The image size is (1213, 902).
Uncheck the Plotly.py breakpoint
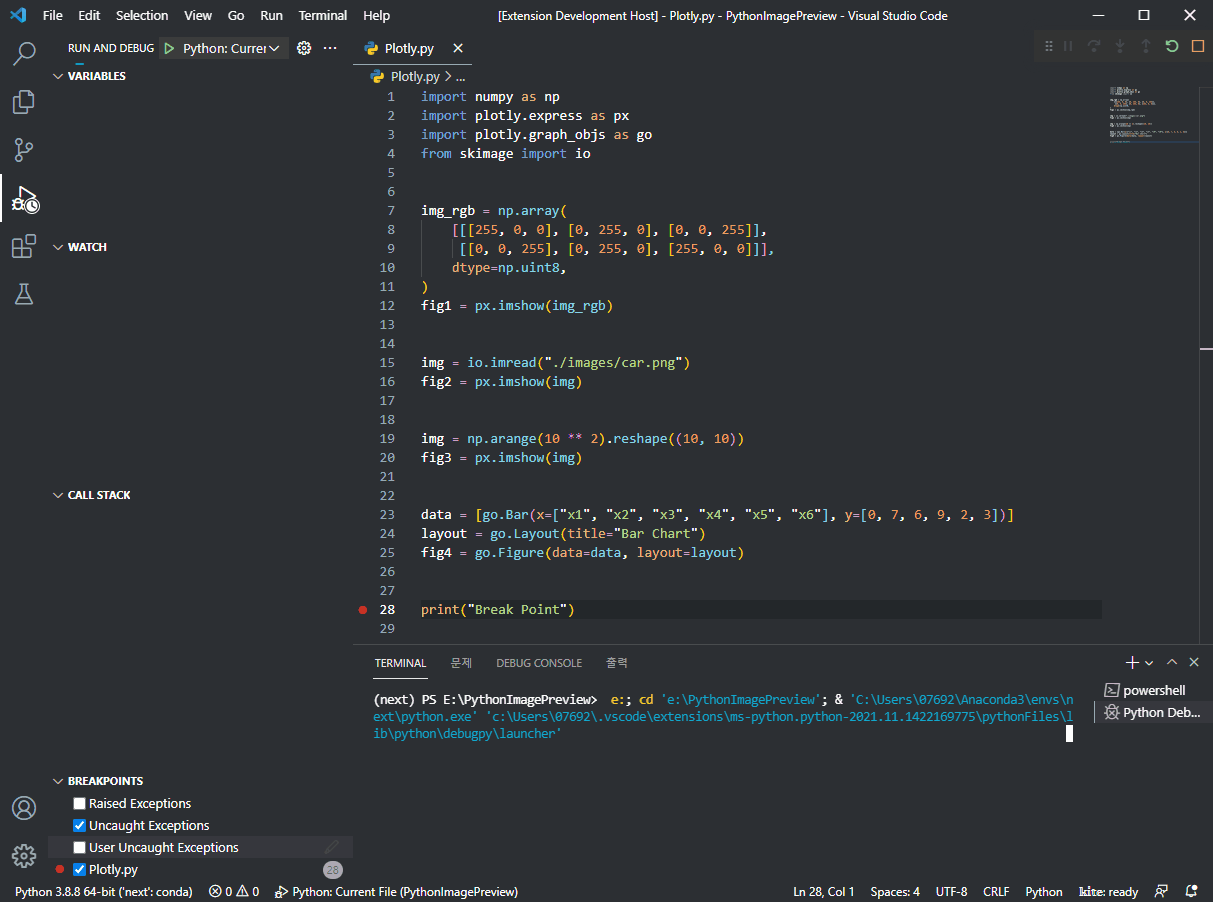pyautogui.click(x=79, y=869)
